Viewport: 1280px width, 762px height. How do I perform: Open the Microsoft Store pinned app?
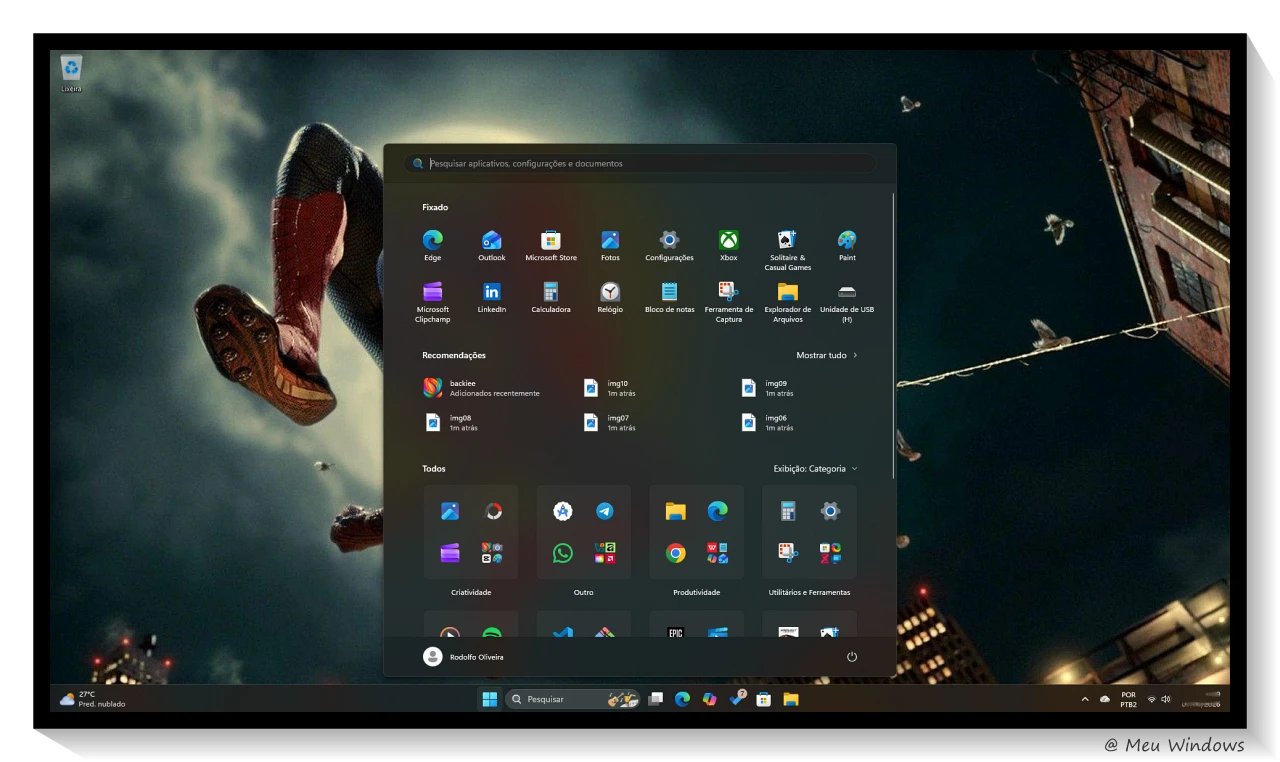(x=551, y=241)
